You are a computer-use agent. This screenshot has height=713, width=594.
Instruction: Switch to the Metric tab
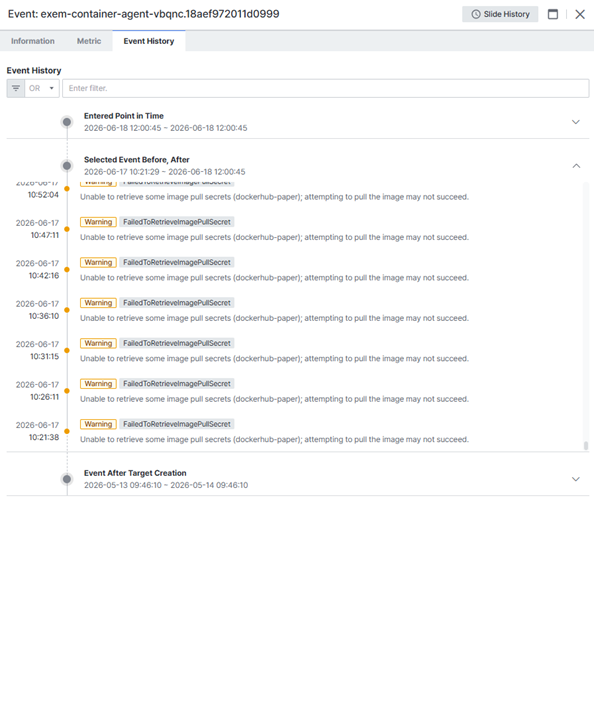[89, 41]
